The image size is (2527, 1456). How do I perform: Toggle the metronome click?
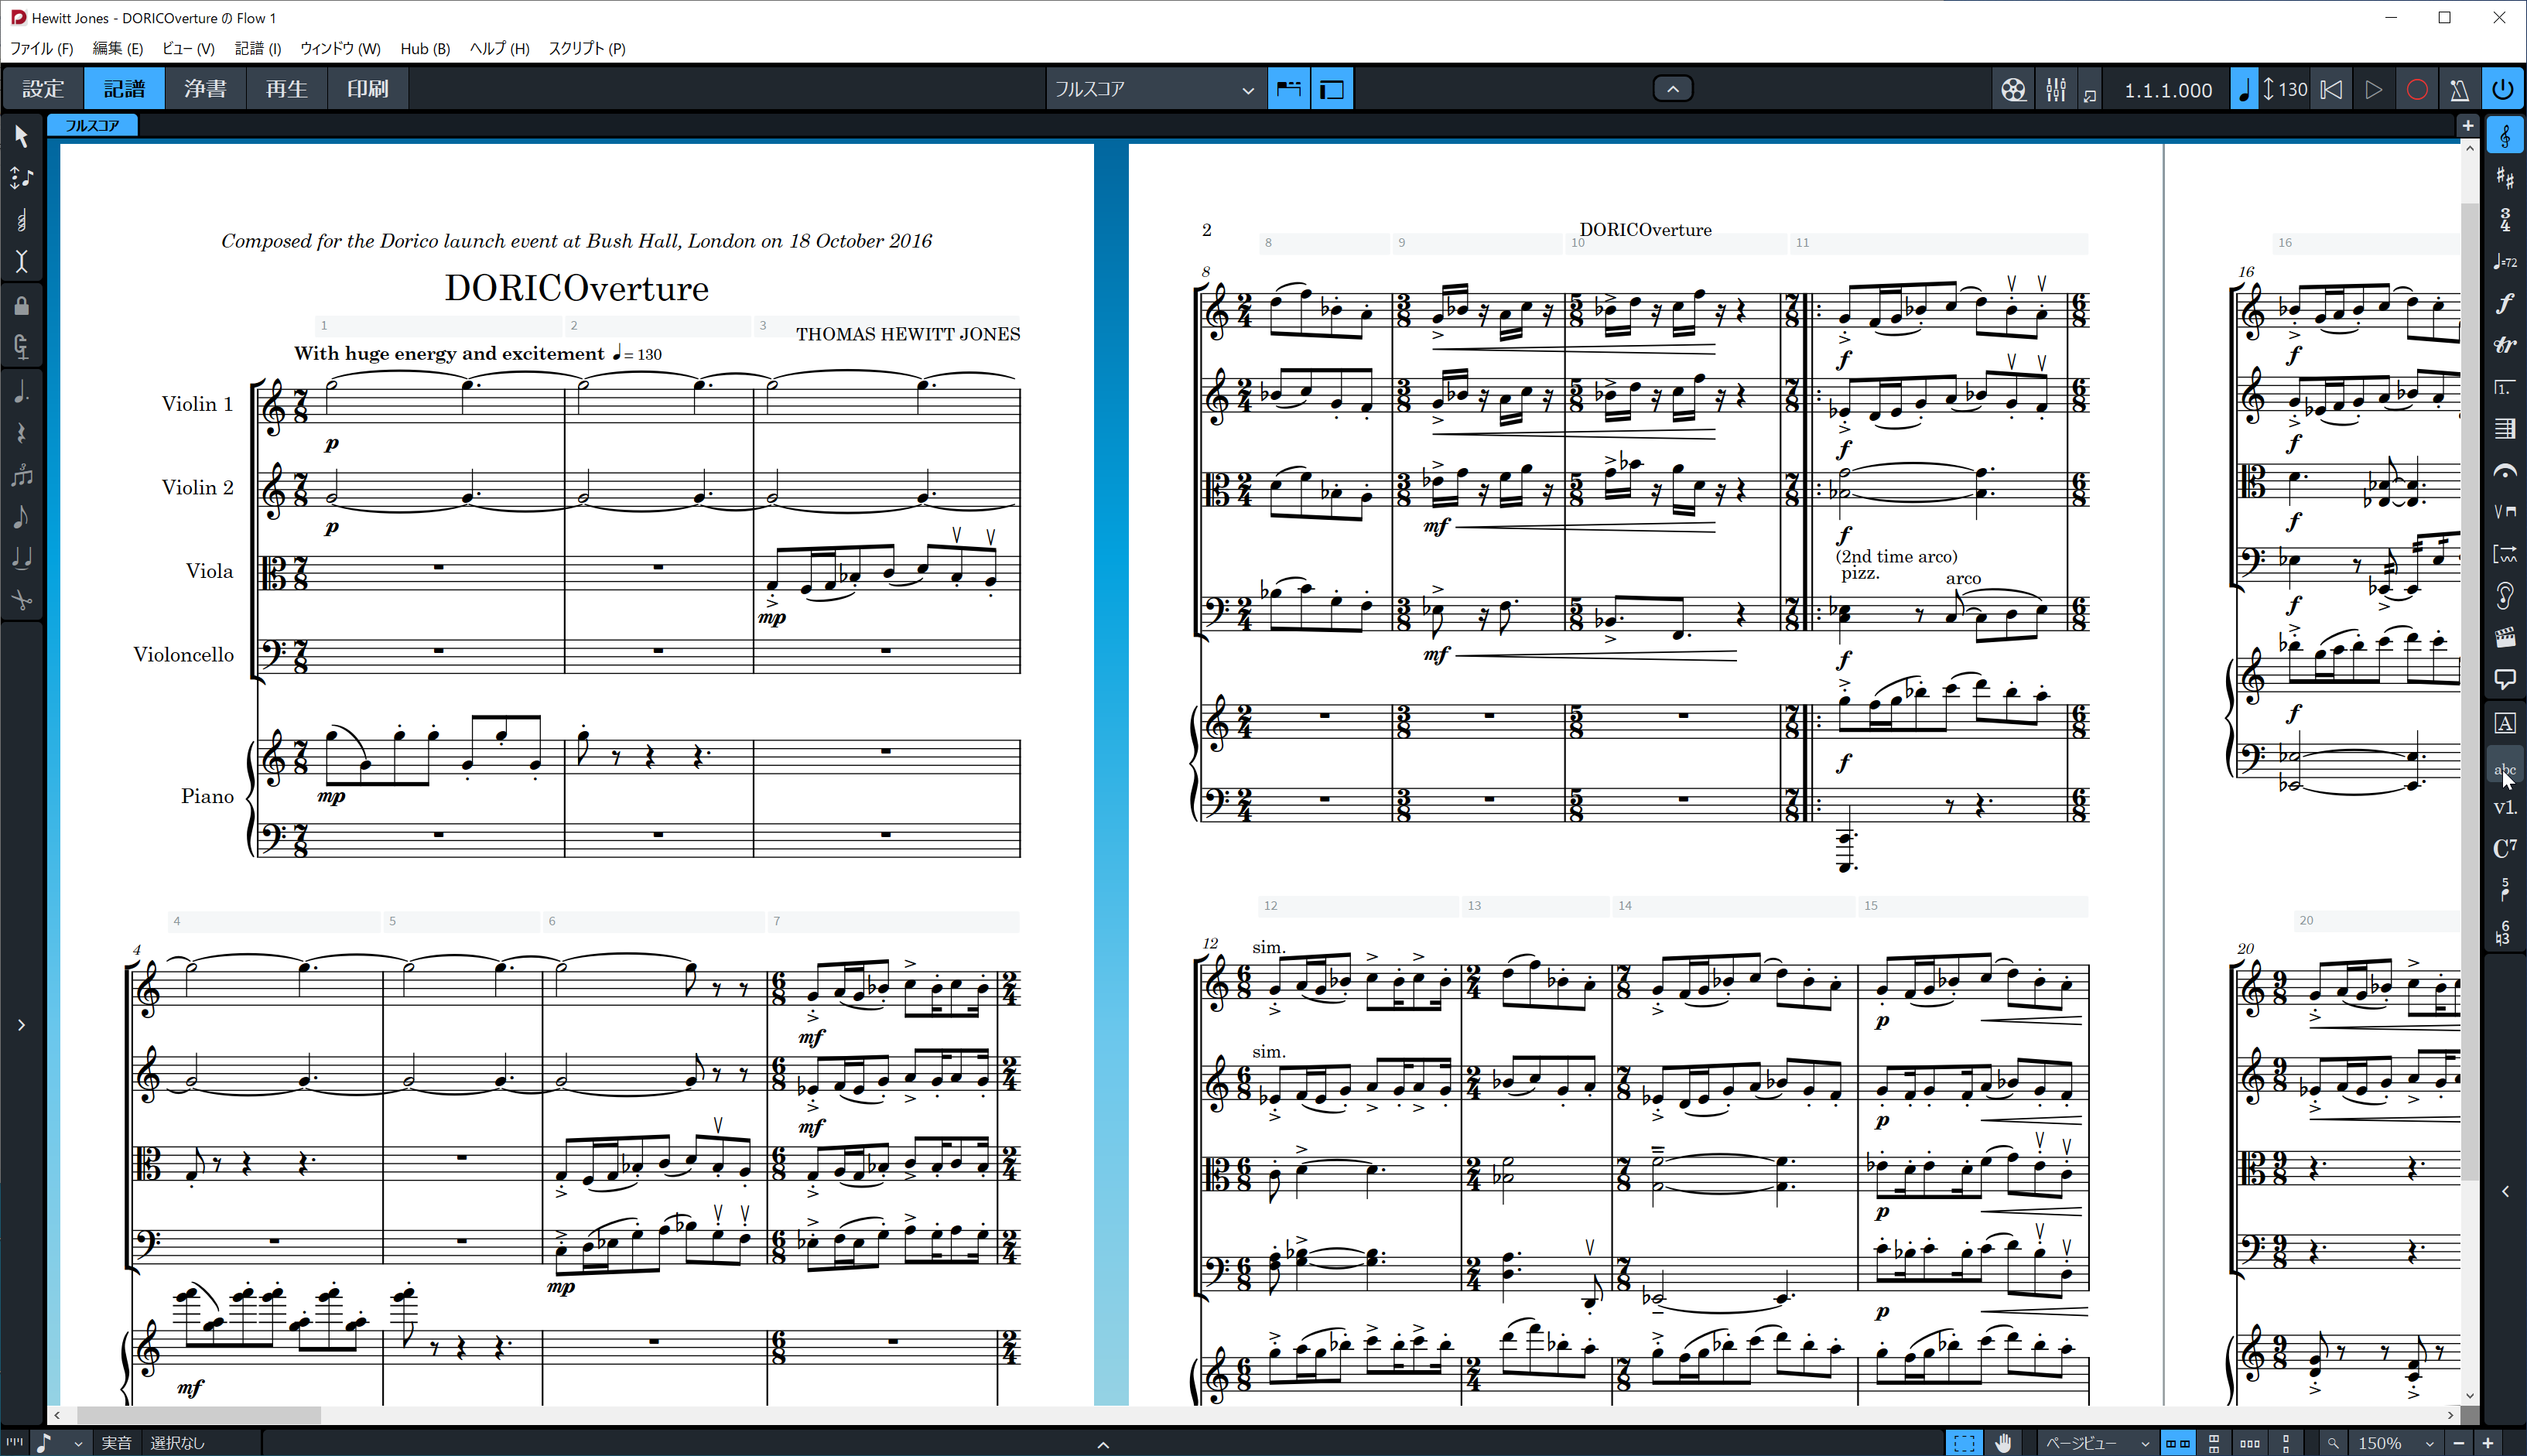tap(2459, 90)
